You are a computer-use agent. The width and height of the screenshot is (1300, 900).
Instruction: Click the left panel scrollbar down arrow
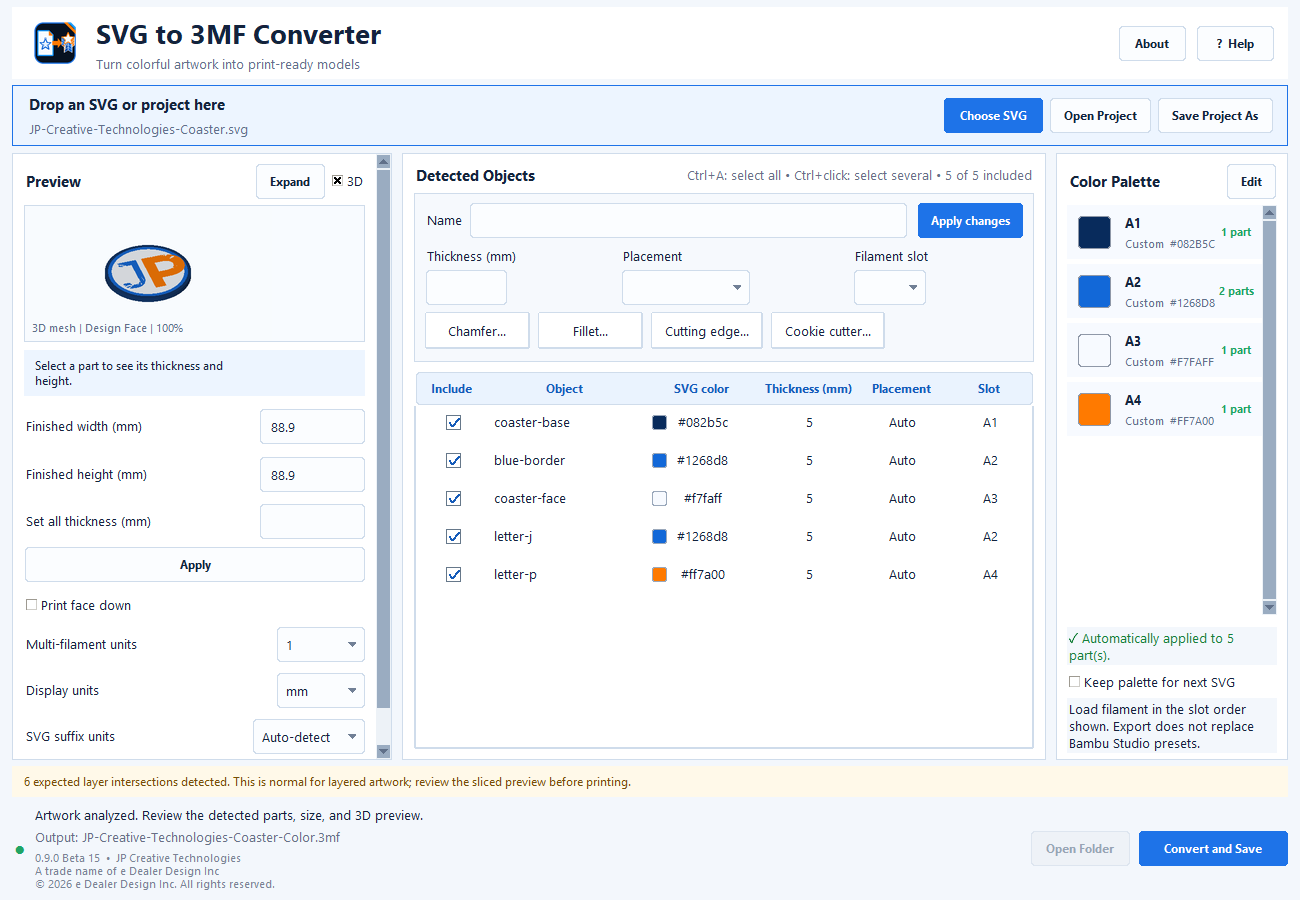[x=383, y=751]
